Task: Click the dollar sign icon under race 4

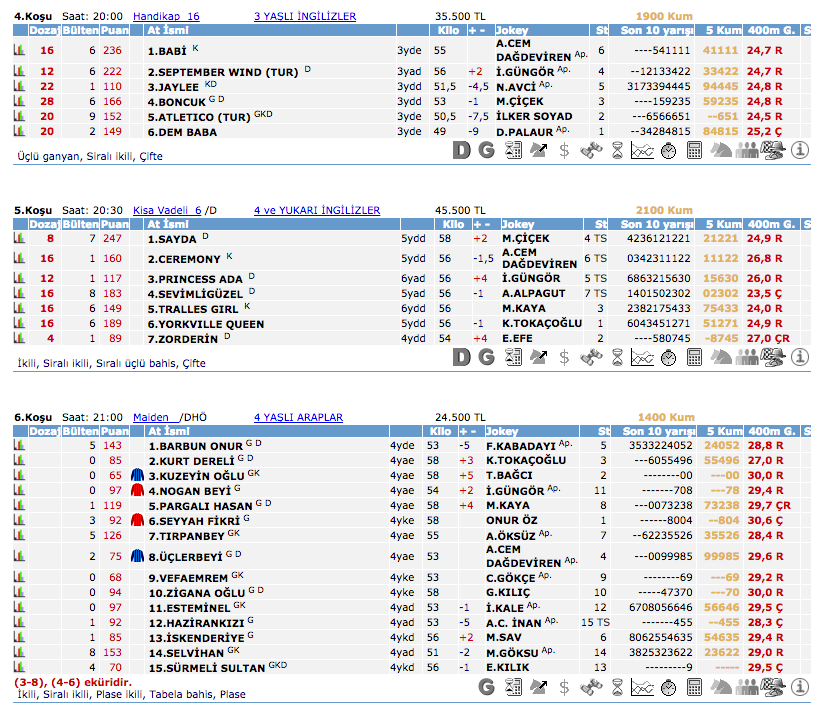Action: pyautogui.click(x=565, y=150)
